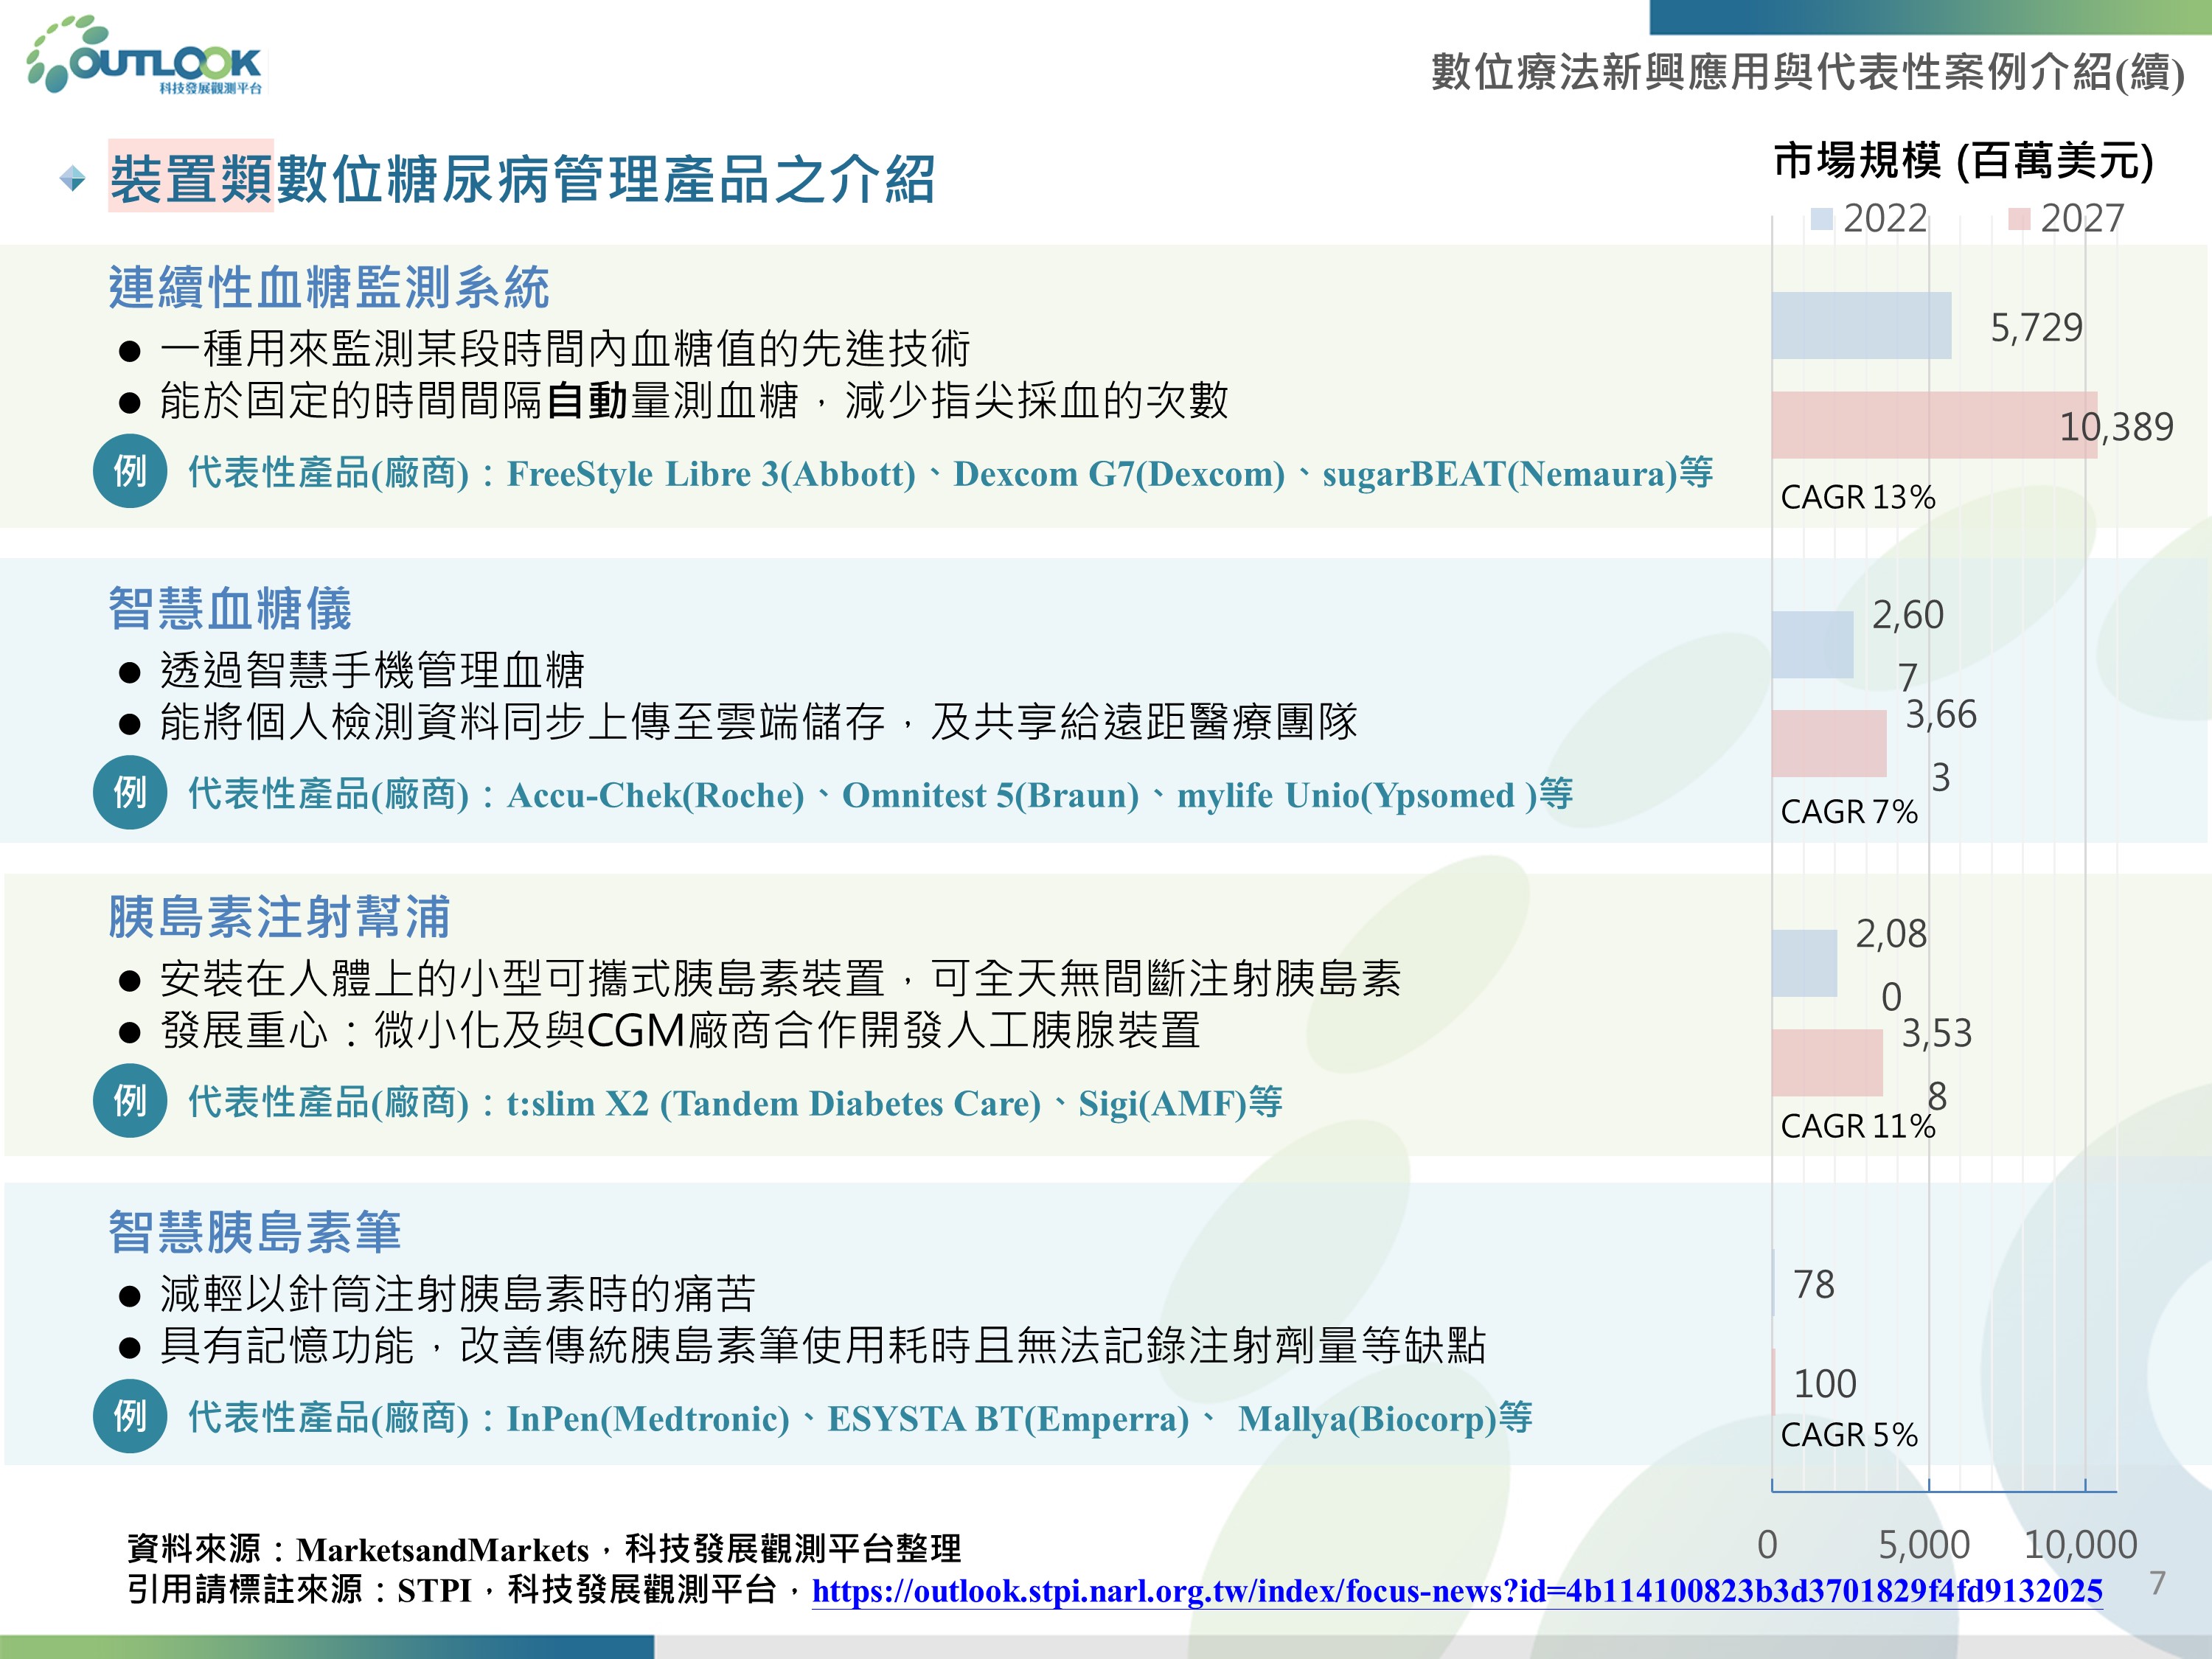Click the slide title 數位療法新興應用與代表性案例介紹(續)
Screen dimensions: 2212x1659
tap(1807, 72)
